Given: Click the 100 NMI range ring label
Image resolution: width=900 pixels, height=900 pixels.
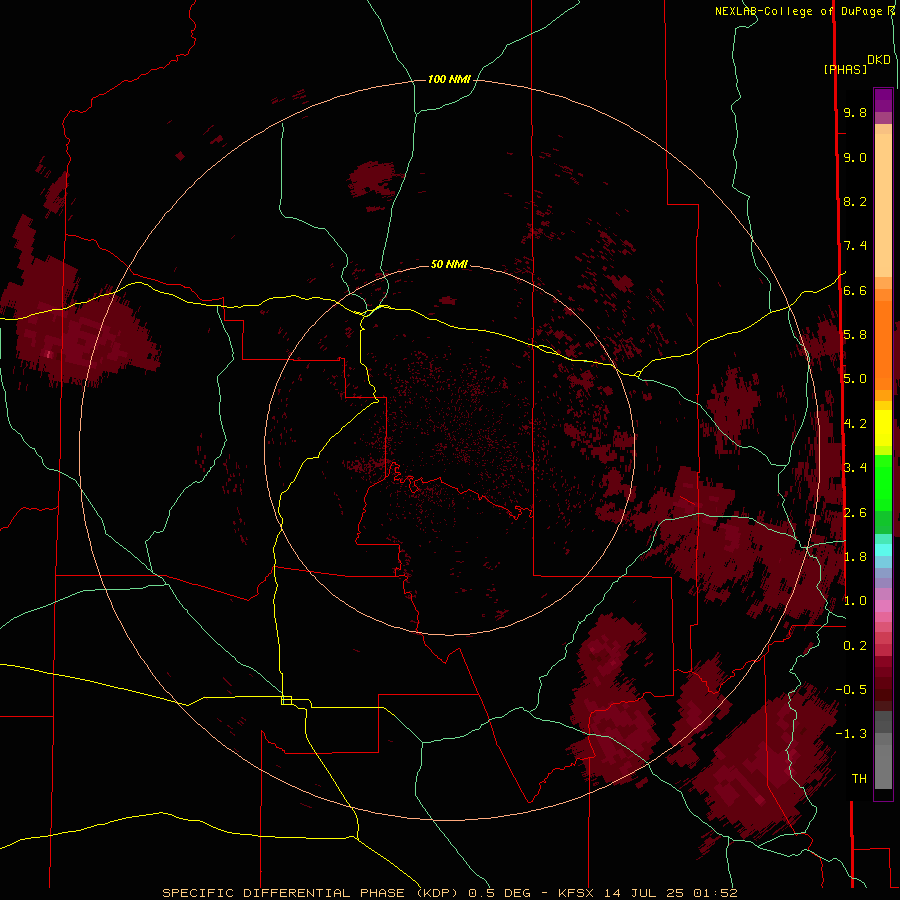Looking at the screenshot, I should point(449,79).
